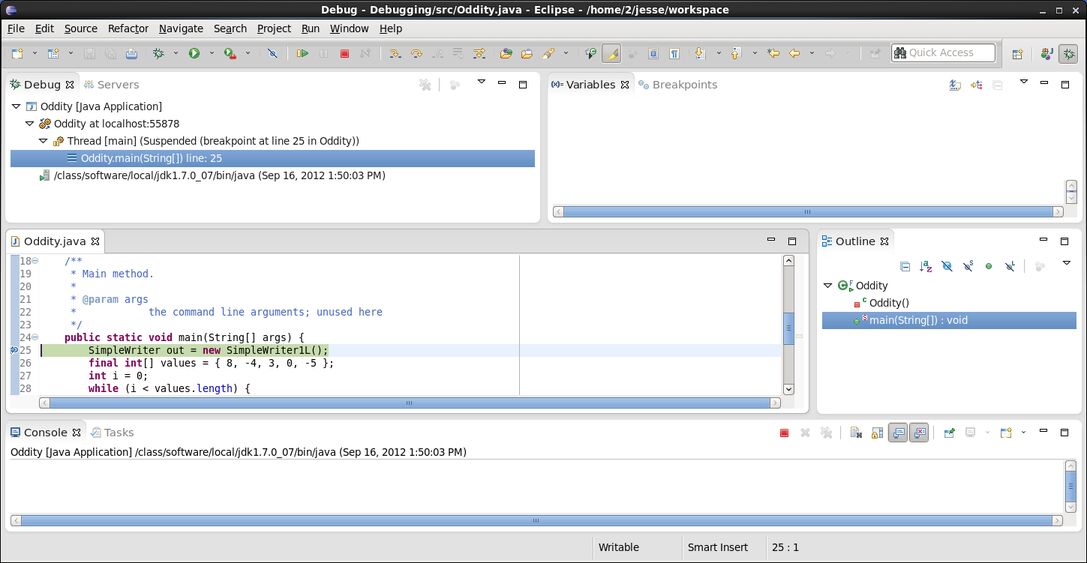Collapse the Thread [main] tree node
Image resolution: width=1087 pixels, height=563 pixels.
pos(43,141)
